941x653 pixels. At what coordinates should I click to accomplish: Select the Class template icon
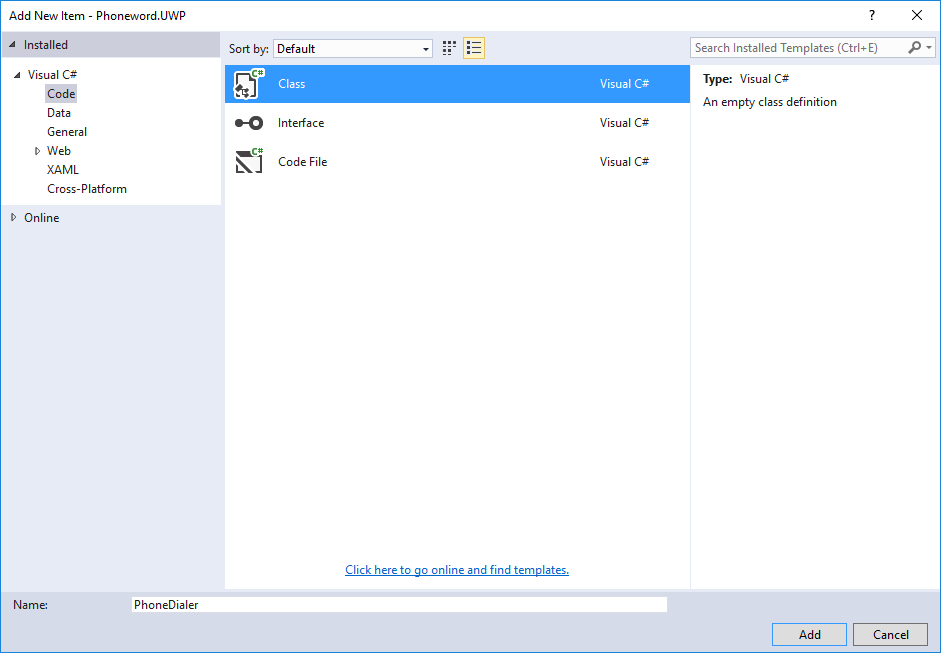click(x=249, y=84)
